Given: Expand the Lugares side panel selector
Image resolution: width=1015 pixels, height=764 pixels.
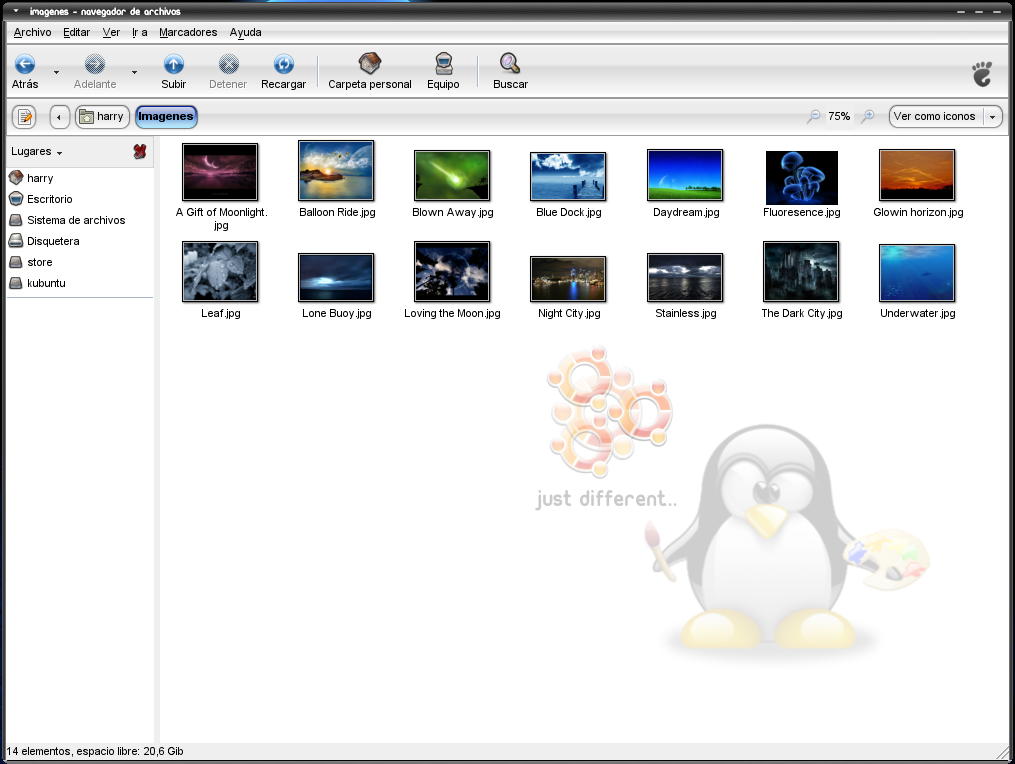Looking at the screenshot, I should point(37,152).
